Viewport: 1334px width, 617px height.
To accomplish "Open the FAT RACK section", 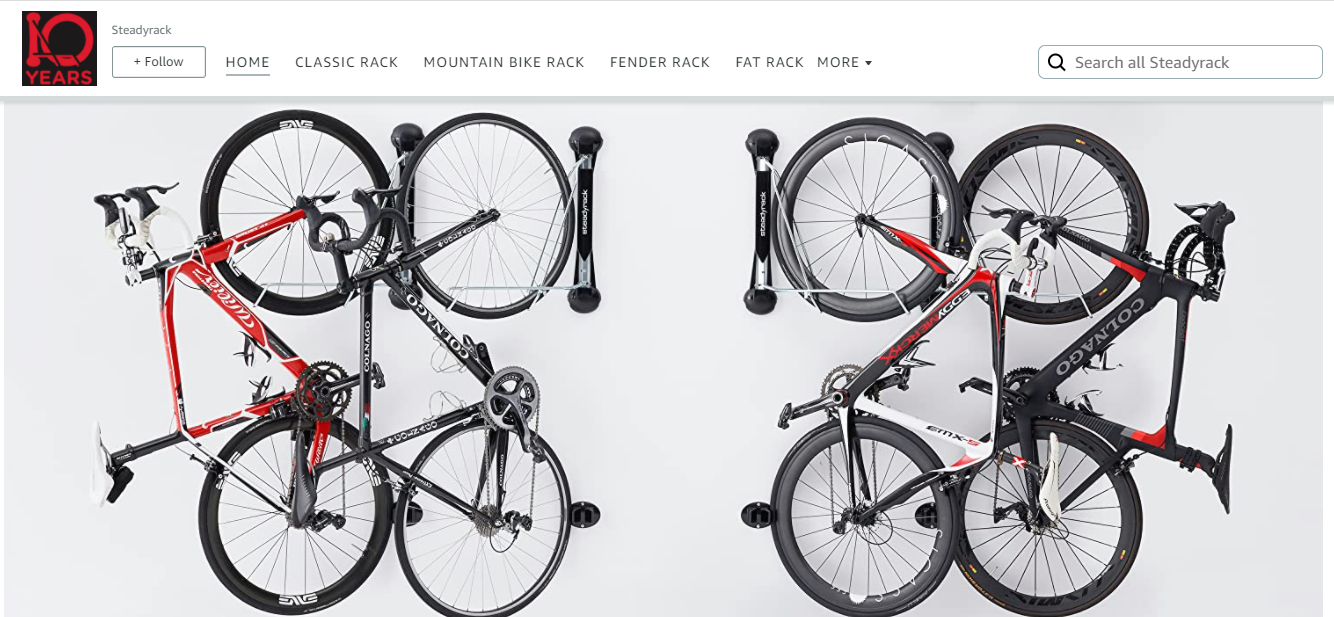I will coord(769,62).
